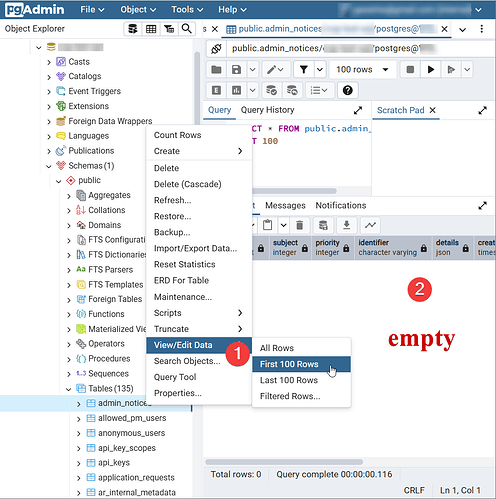Open the 100 rows limit dropdown

tap(363, 69)
